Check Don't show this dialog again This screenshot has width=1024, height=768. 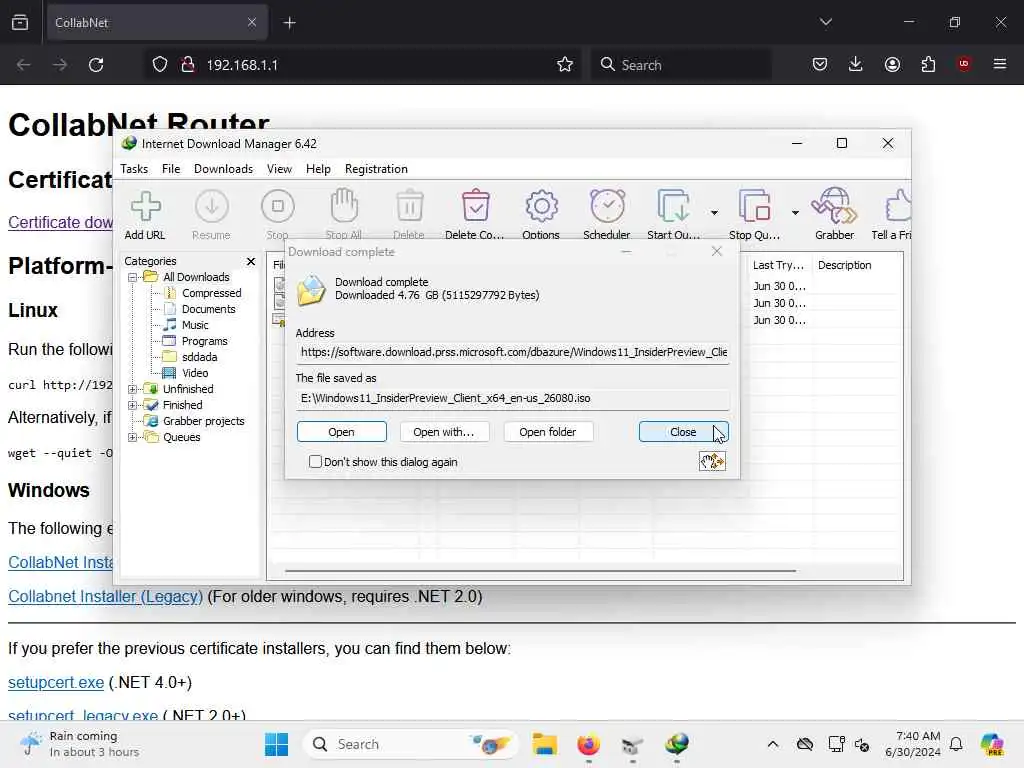(x=315, y=462)
